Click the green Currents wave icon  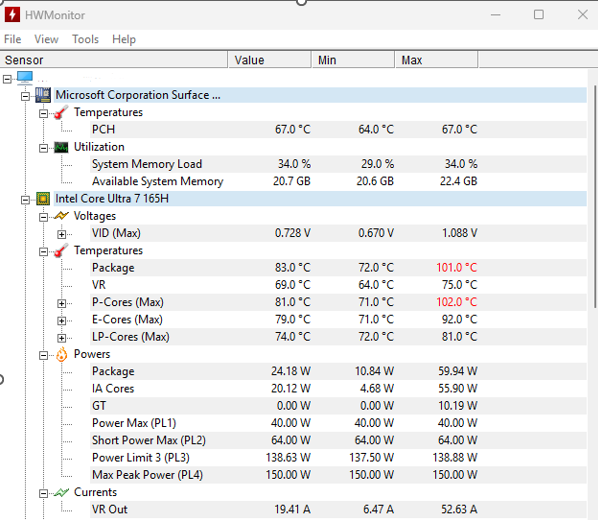[61, 493]
